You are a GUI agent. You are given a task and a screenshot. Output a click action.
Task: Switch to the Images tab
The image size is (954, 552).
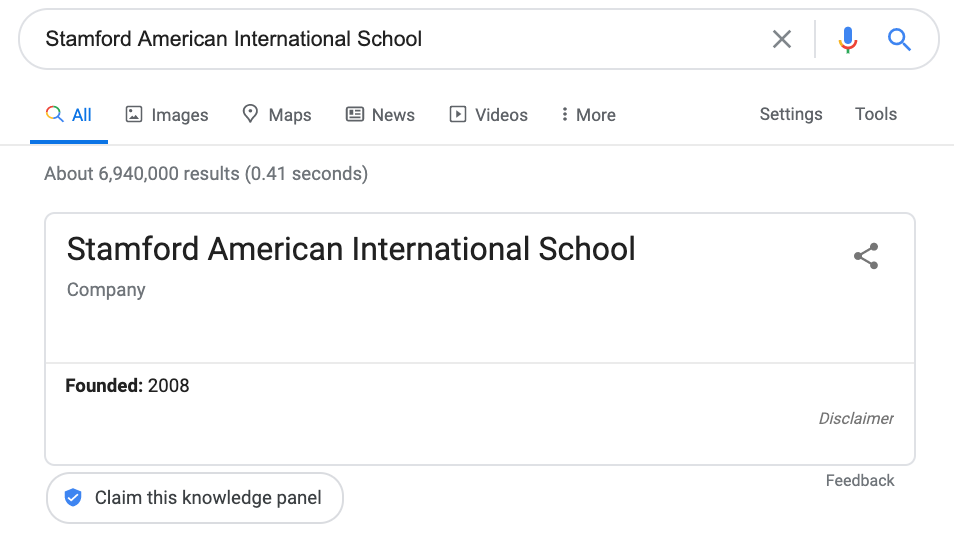click(x=167, y=114)
